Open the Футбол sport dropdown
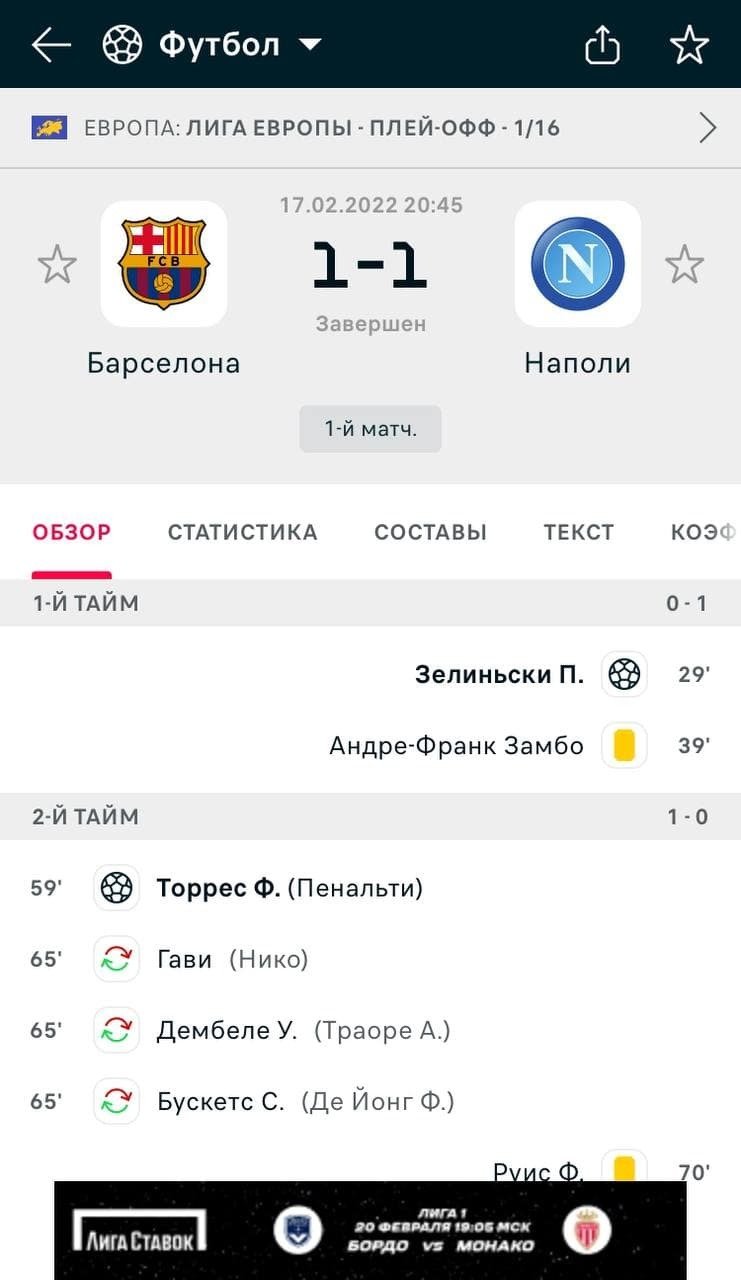The width and height of the screenshot is (741, 1280). click(x=212, y=45)
